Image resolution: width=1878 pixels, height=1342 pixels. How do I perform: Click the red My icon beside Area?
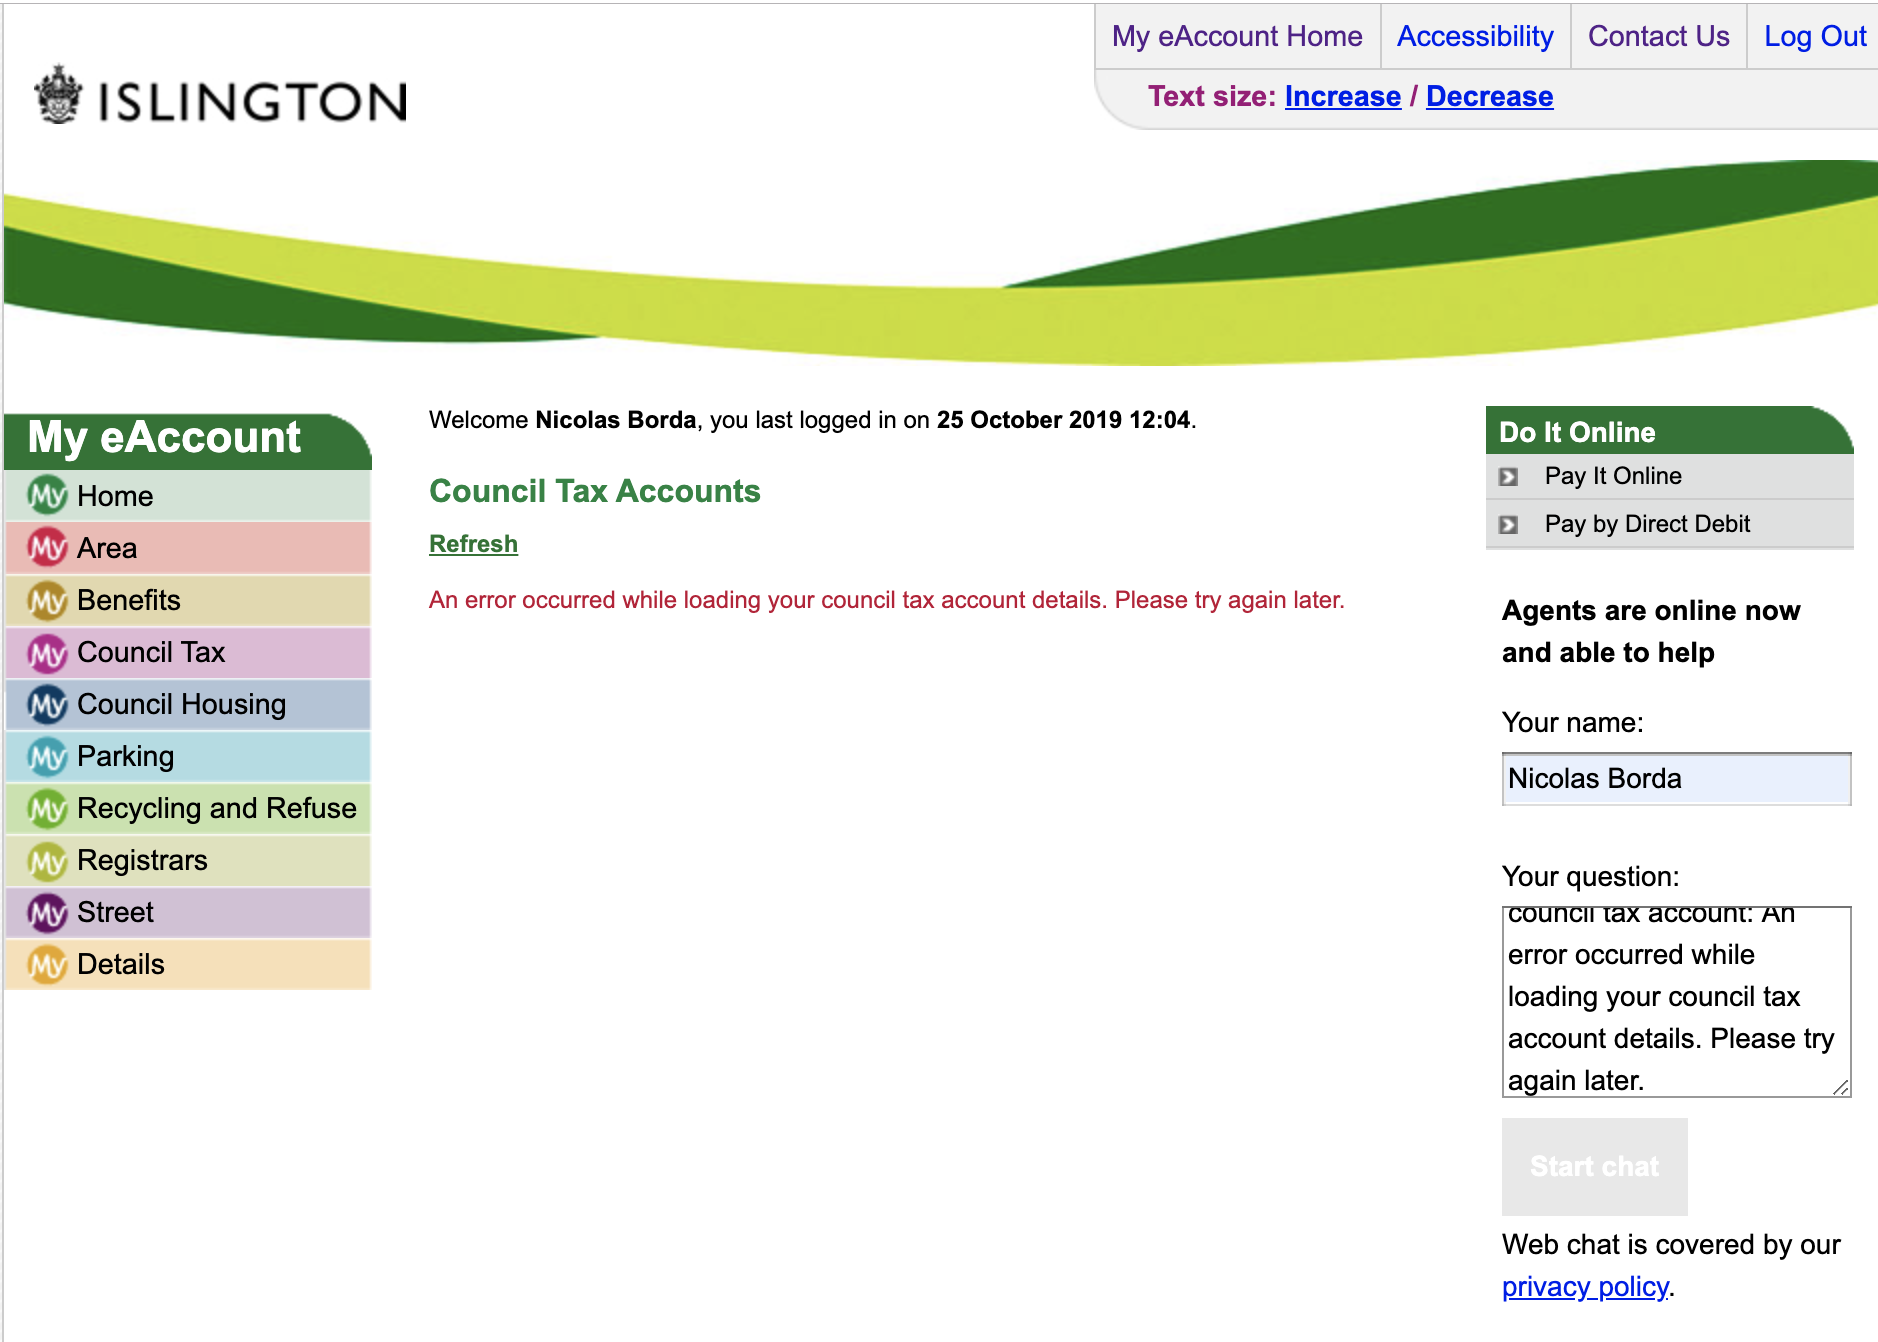click(47, 547)
